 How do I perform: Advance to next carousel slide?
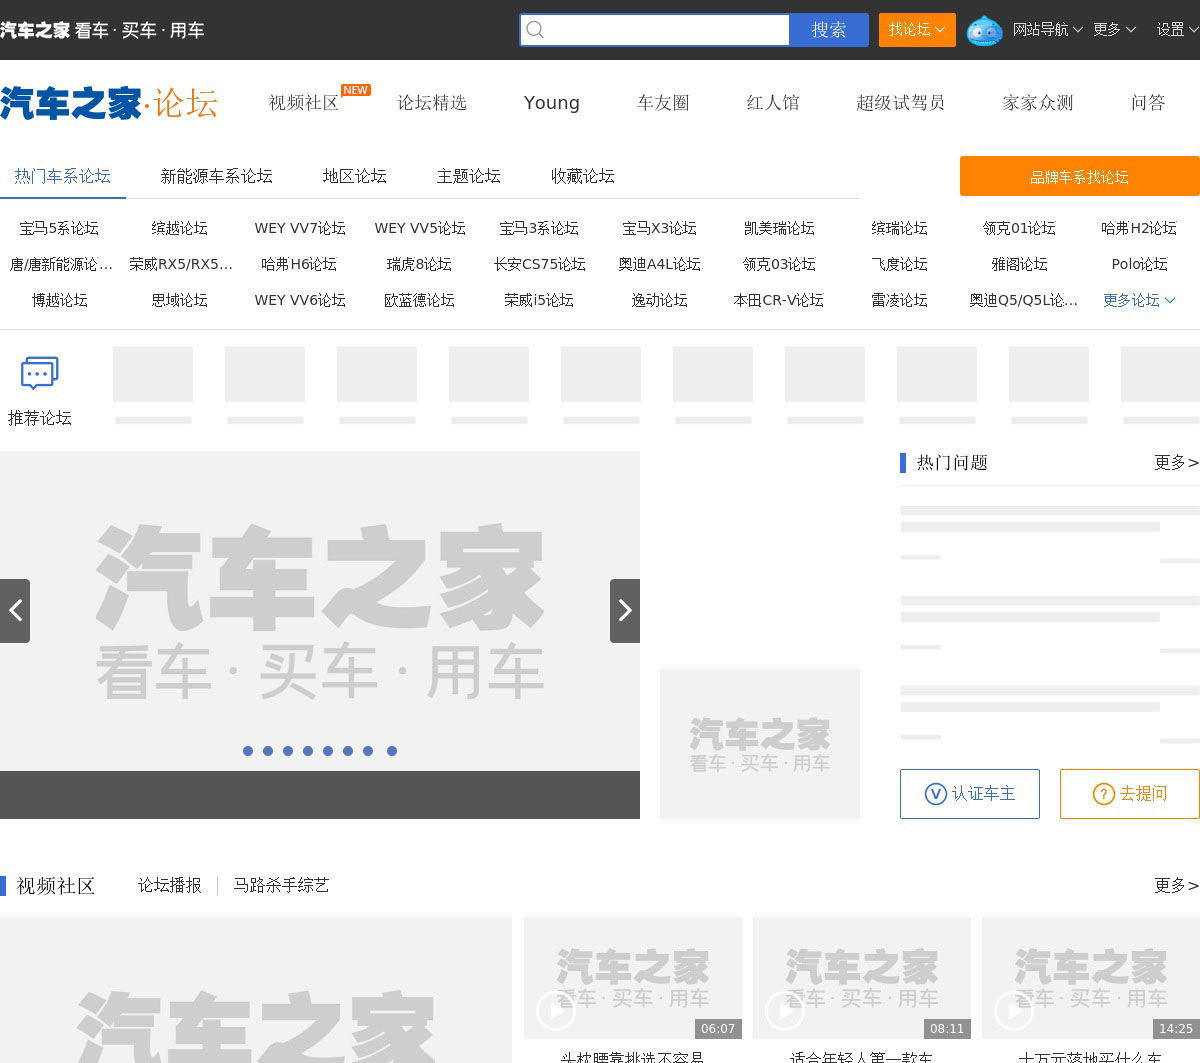coord(625,610)
